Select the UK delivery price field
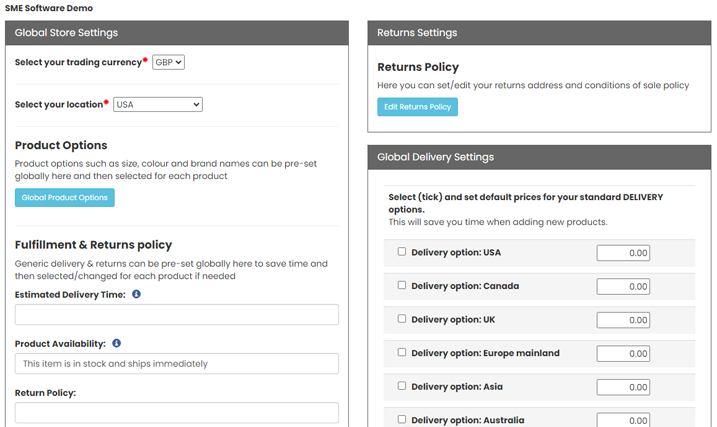The image size is (717, 427). (622, 320)
